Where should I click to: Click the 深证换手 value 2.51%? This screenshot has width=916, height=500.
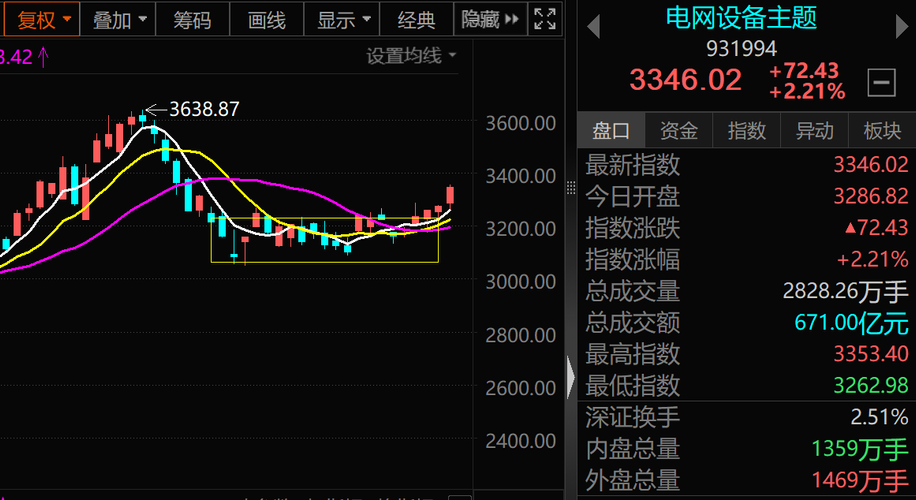pyautogui.click(x=879, y=417)
